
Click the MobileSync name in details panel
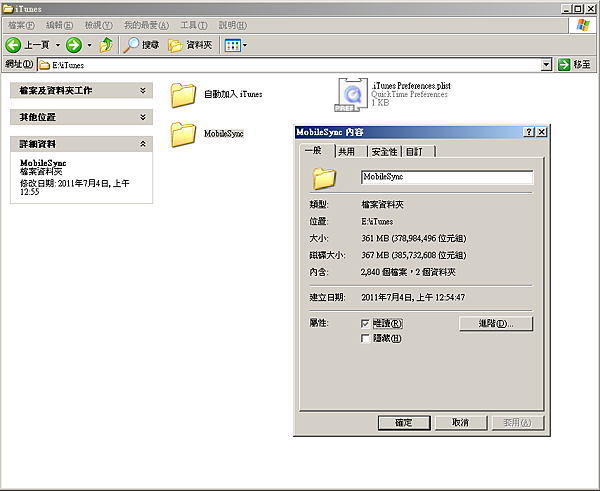click(43, 163)
